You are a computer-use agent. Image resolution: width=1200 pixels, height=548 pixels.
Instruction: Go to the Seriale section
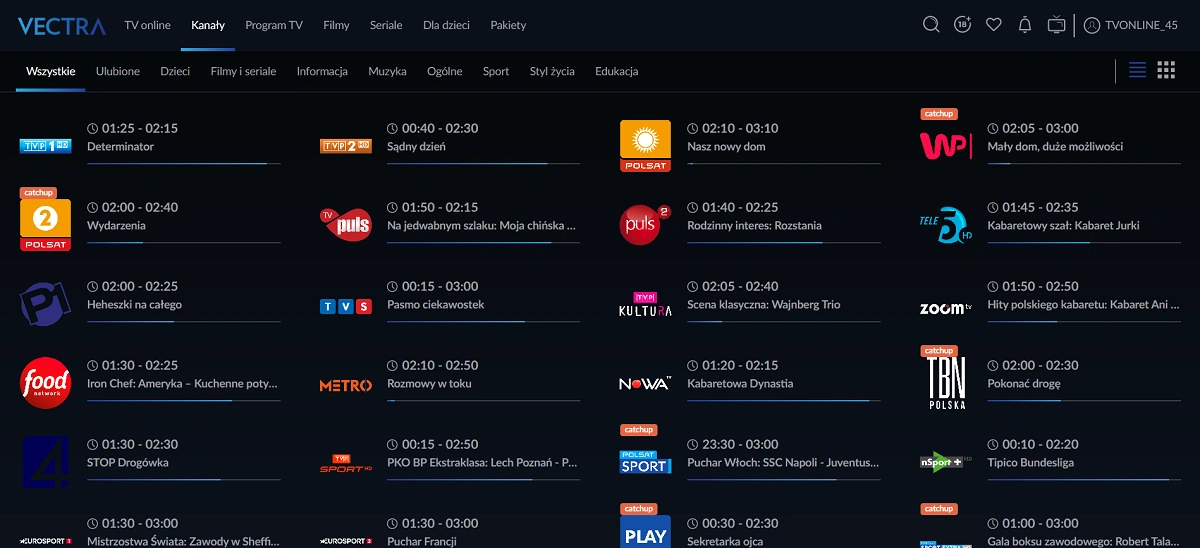point(386,25)
